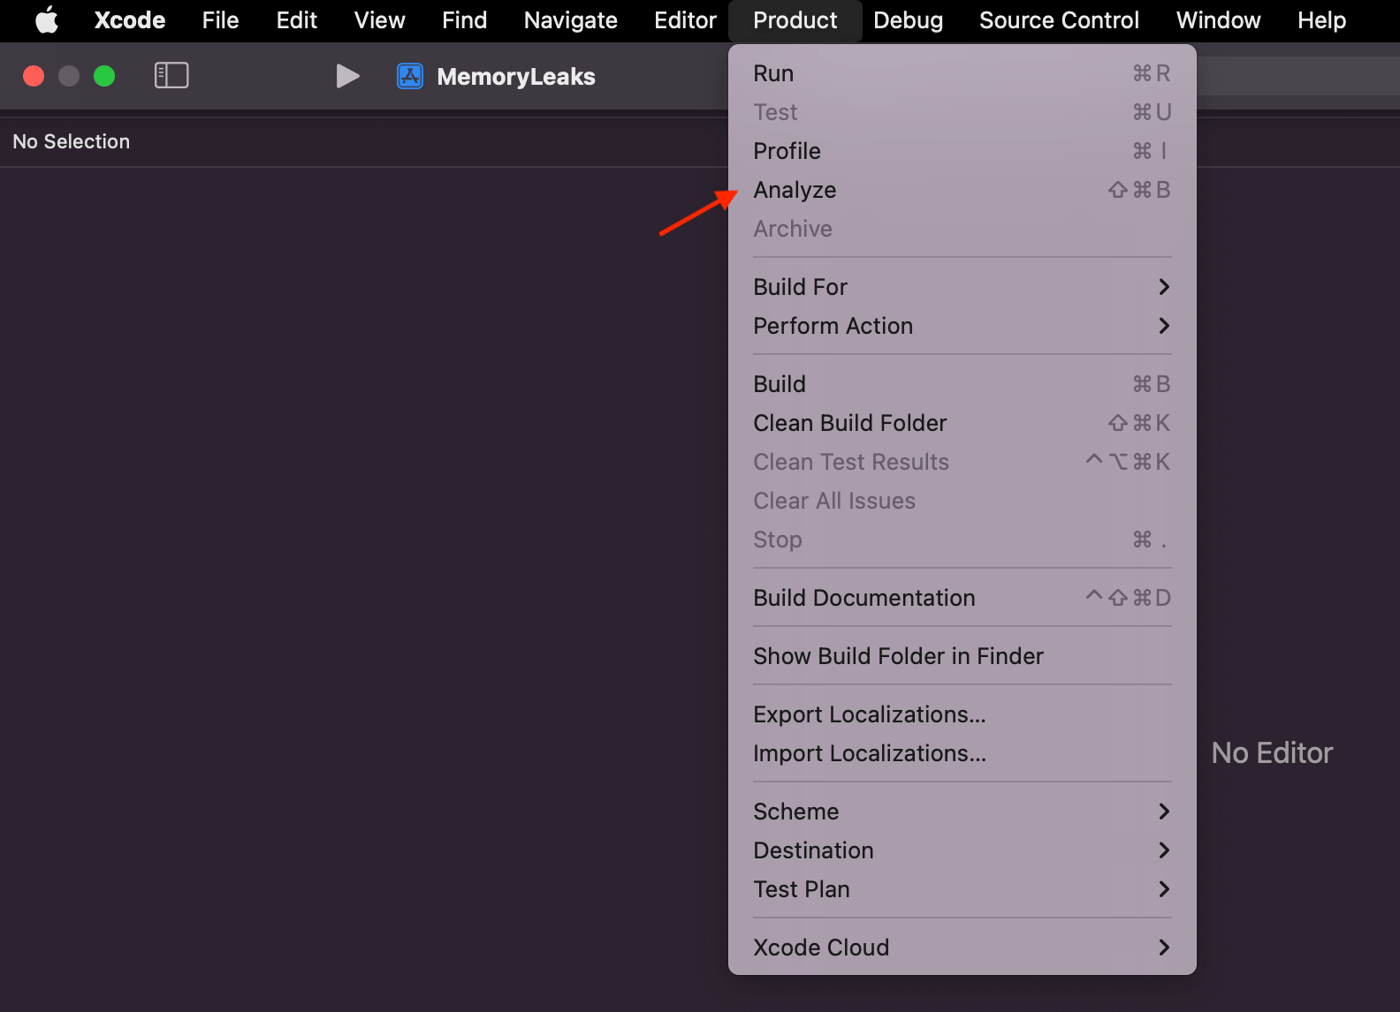1400x1012 pixels.
Task: Toggle the Navigator sidebar icon
Action: (171, 75)
